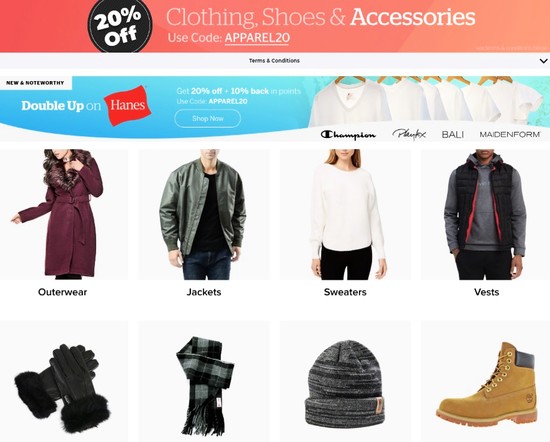Select the burgundy coat Outerwear thumbnail

64,214
